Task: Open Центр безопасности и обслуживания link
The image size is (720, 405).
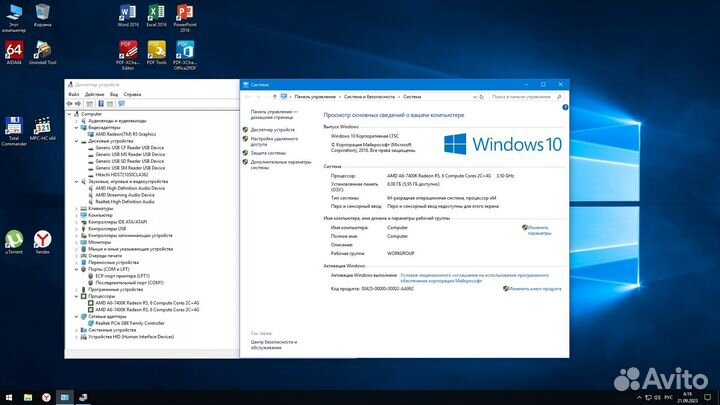Action: 274,345
